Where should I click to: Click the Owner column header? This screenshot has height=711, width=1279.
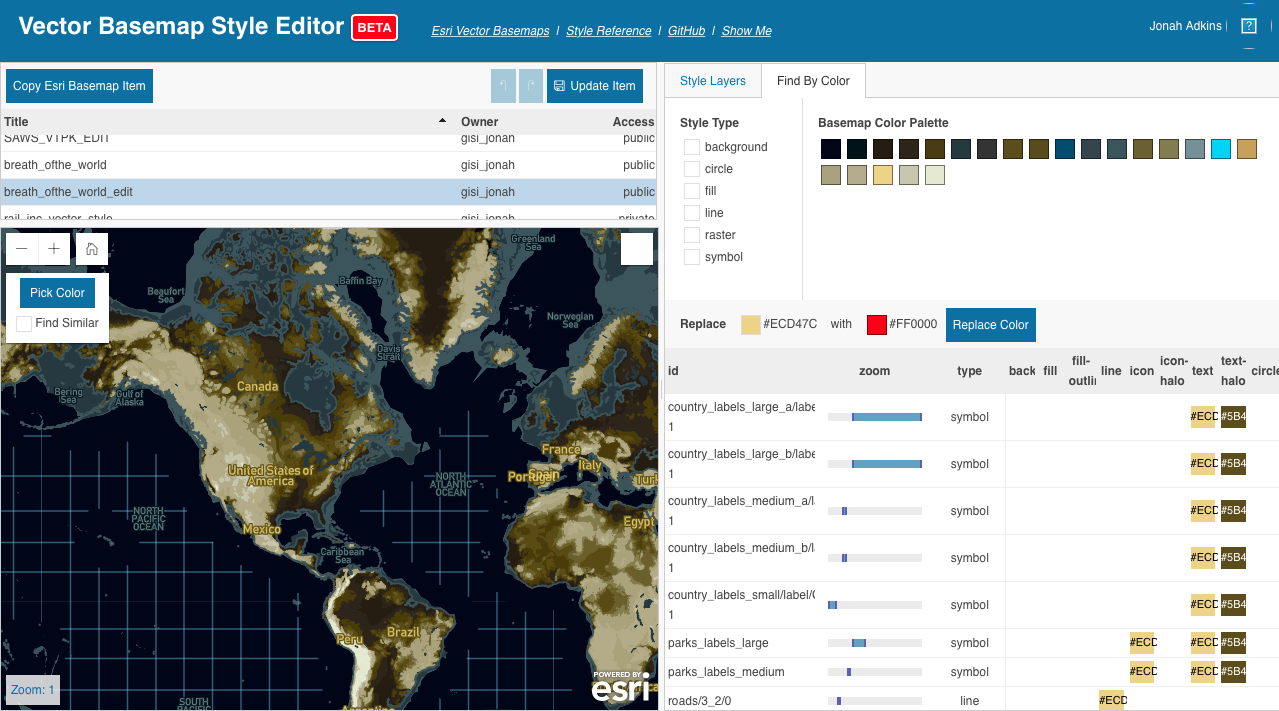point(479,122)
